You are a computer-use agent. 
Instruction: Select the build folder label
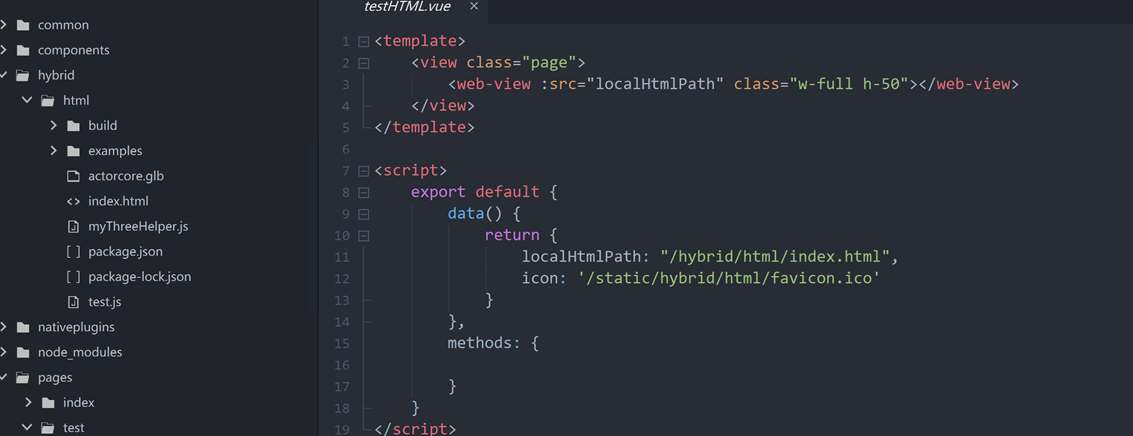[x=103, y=126]
